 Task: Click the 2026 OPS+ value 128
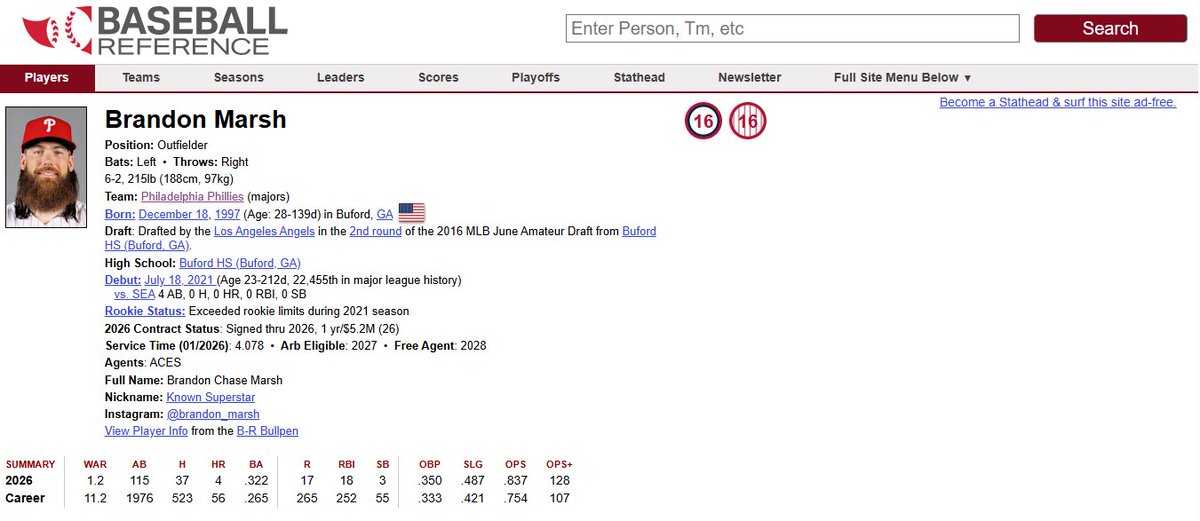point(559,481)
